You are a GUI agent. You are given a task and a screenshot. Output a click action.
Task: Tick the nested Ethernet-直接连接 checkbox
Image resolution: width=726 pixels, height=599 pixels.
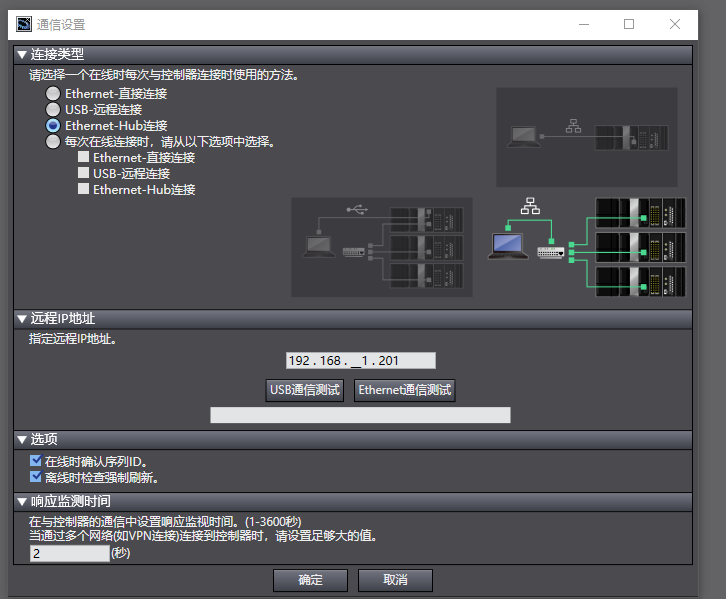(x=84, y=157)
